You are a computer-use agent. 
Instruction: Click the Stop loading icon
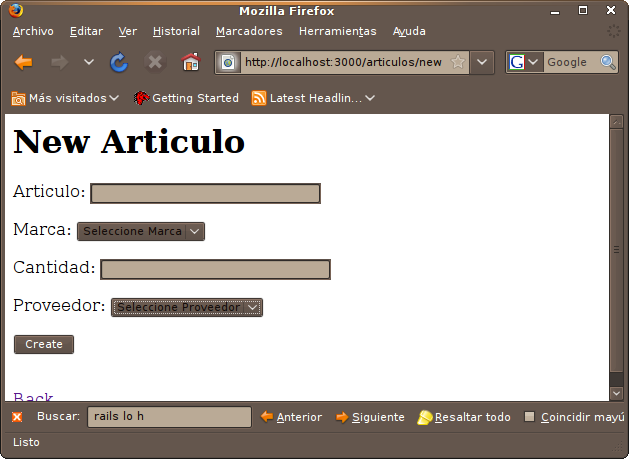point(154,62)
